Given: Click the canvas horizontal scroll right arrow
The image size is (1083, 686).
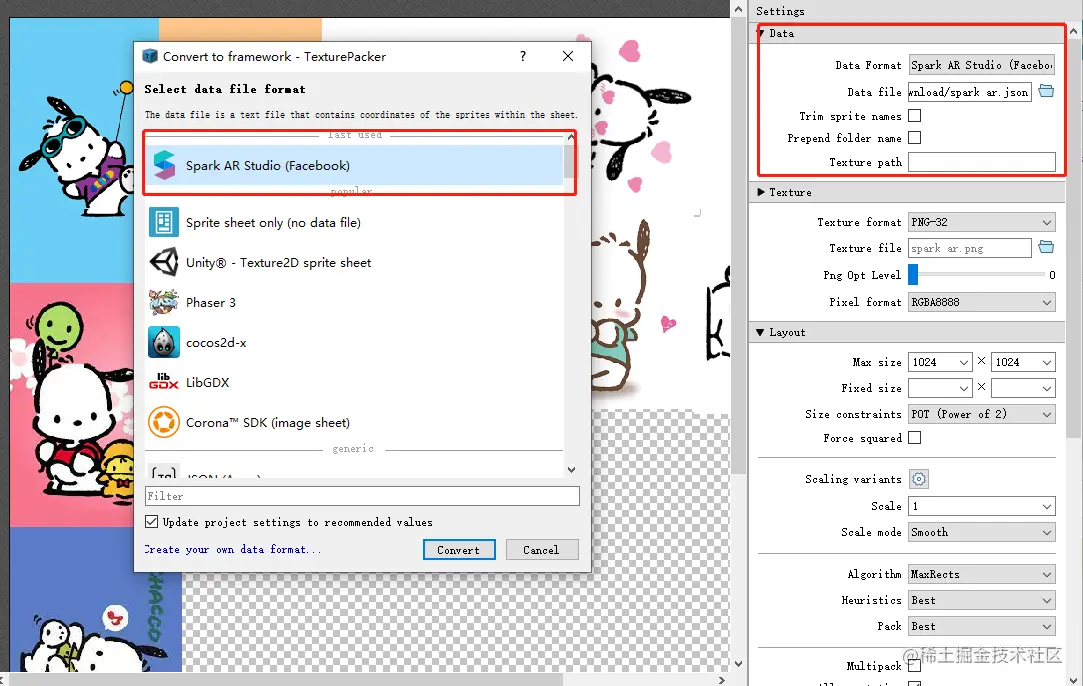Looking at the screenshot, I should pos(722,680).
